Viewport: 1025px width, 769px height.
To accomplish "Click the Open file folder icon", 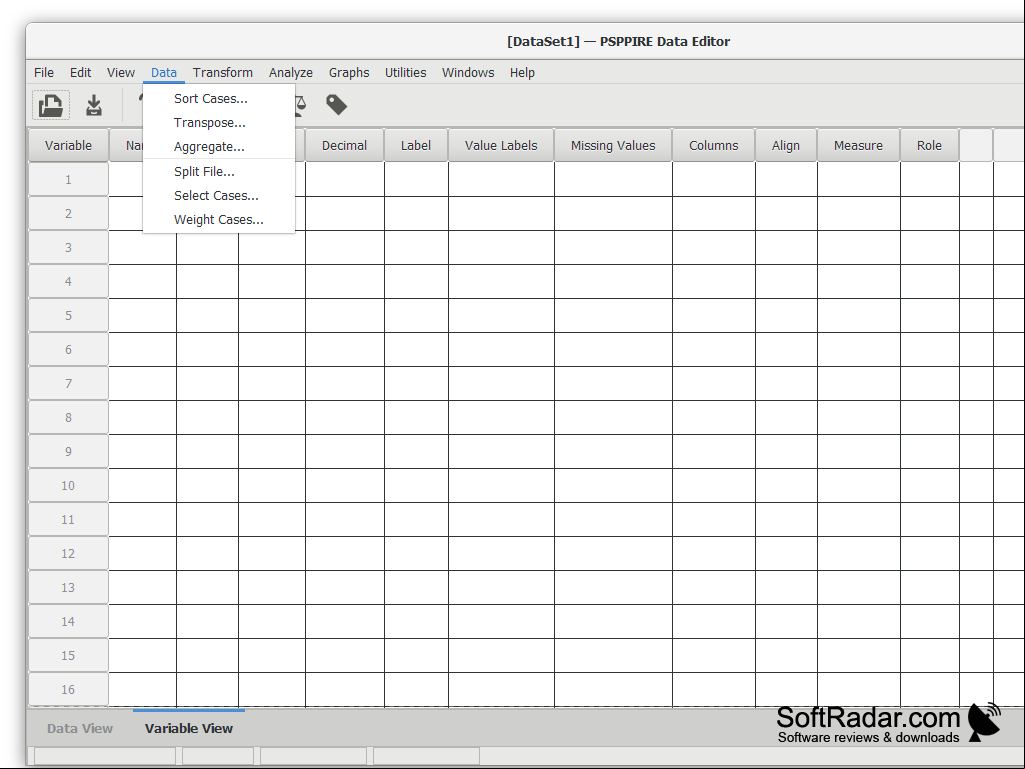I will click(50, 105).
